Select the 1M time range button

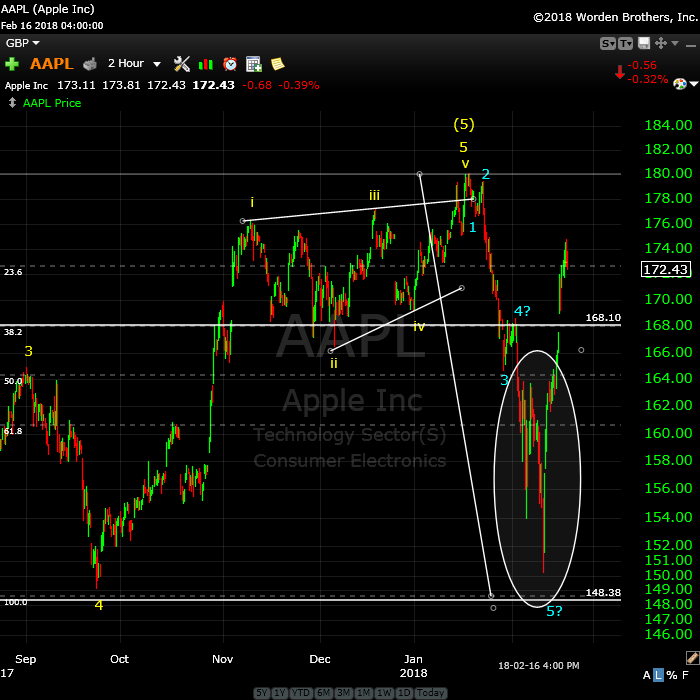pos(363,693)
